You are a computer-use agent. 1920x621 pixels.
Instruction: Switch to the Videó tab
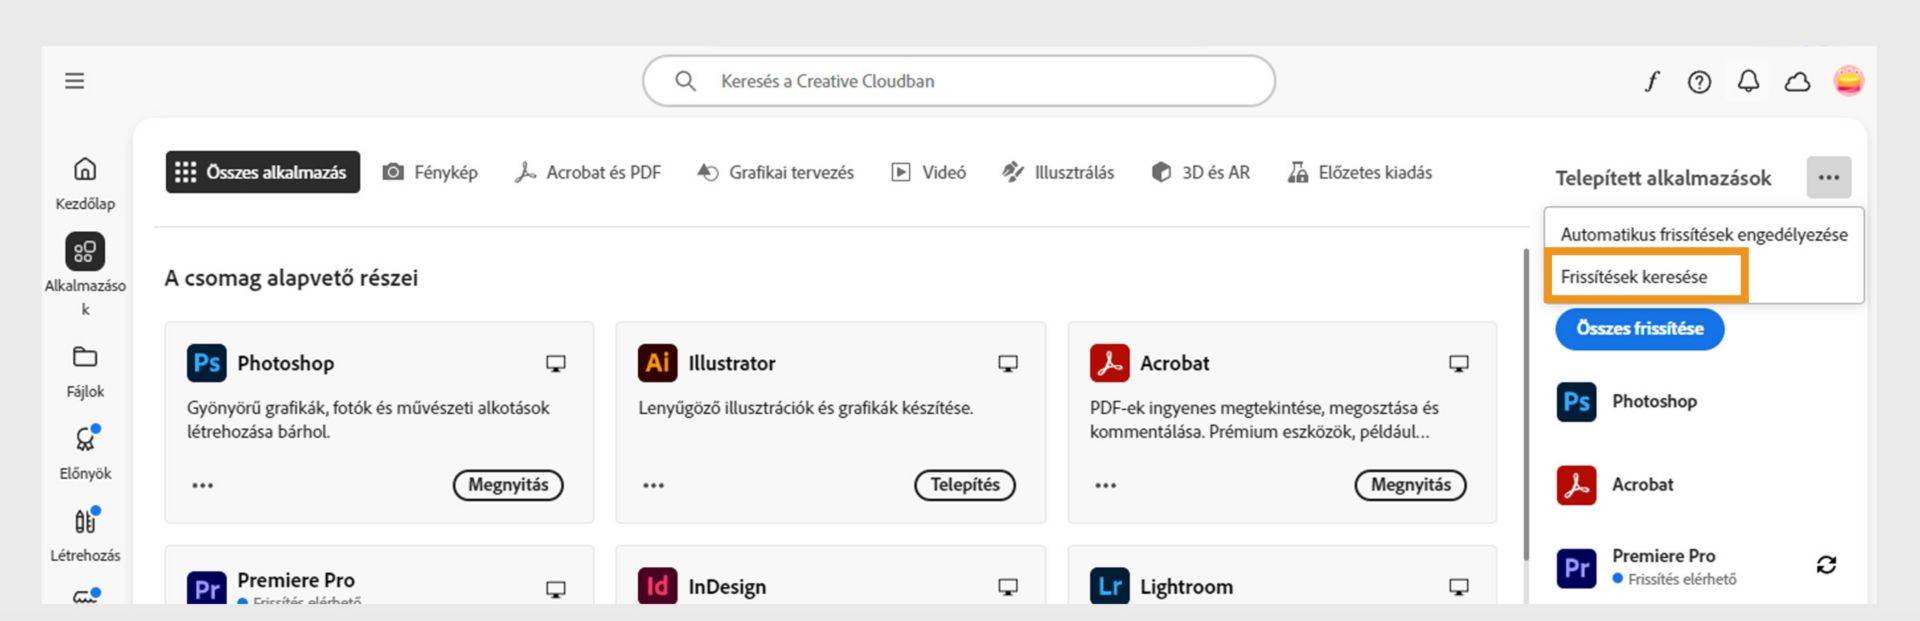(929, 172)
